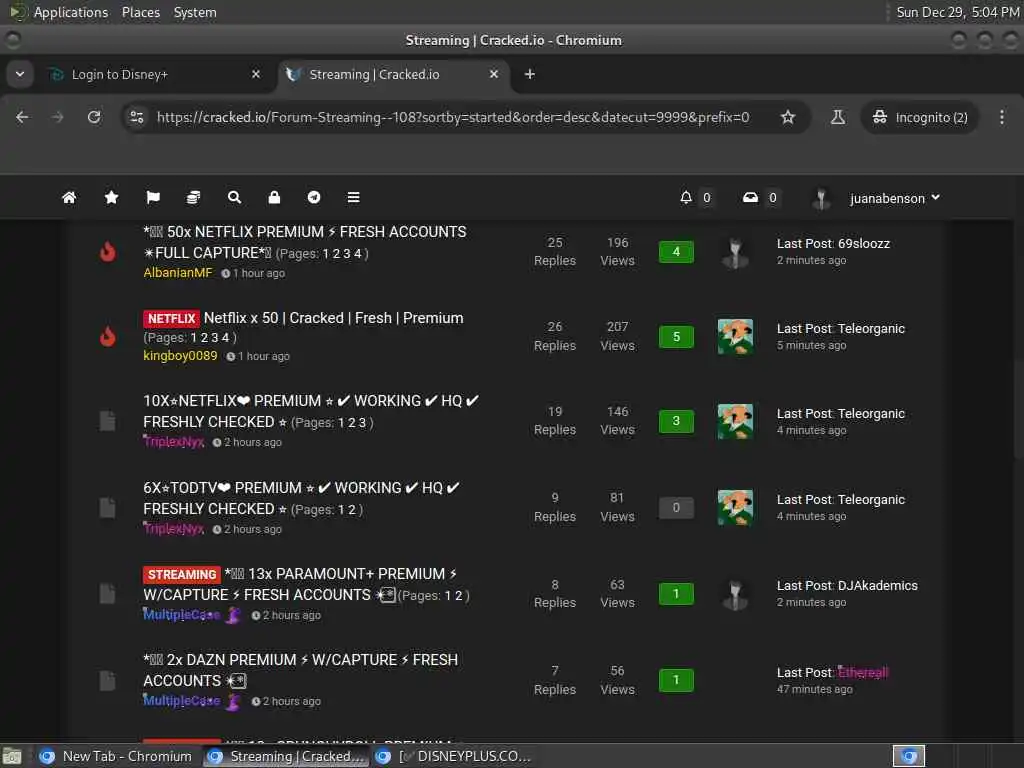Open Chromium three-dot menu
The image size is (1024, 768).
coord(1002,117)
